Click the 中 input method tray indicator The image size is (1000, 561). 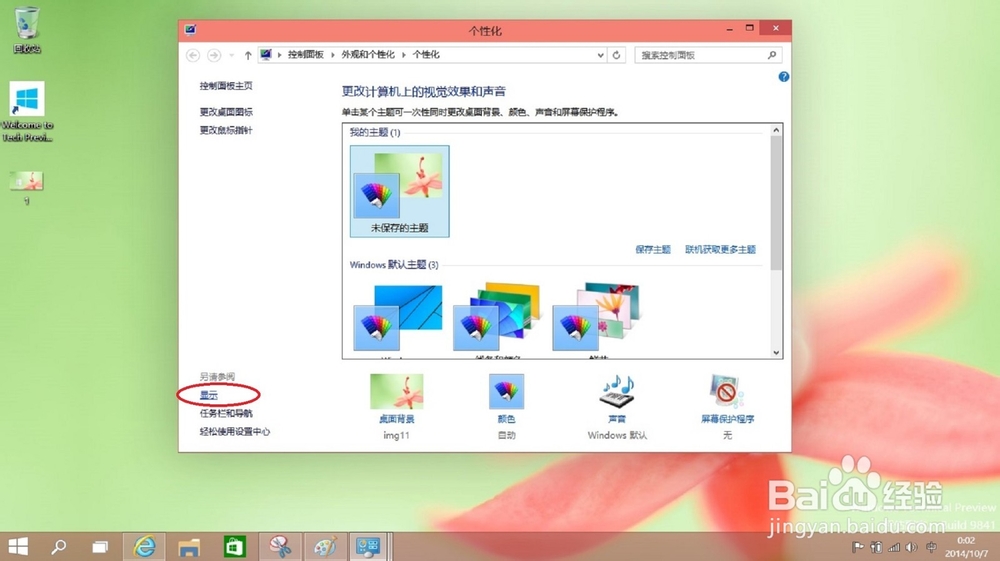click(x=932, y=547)
